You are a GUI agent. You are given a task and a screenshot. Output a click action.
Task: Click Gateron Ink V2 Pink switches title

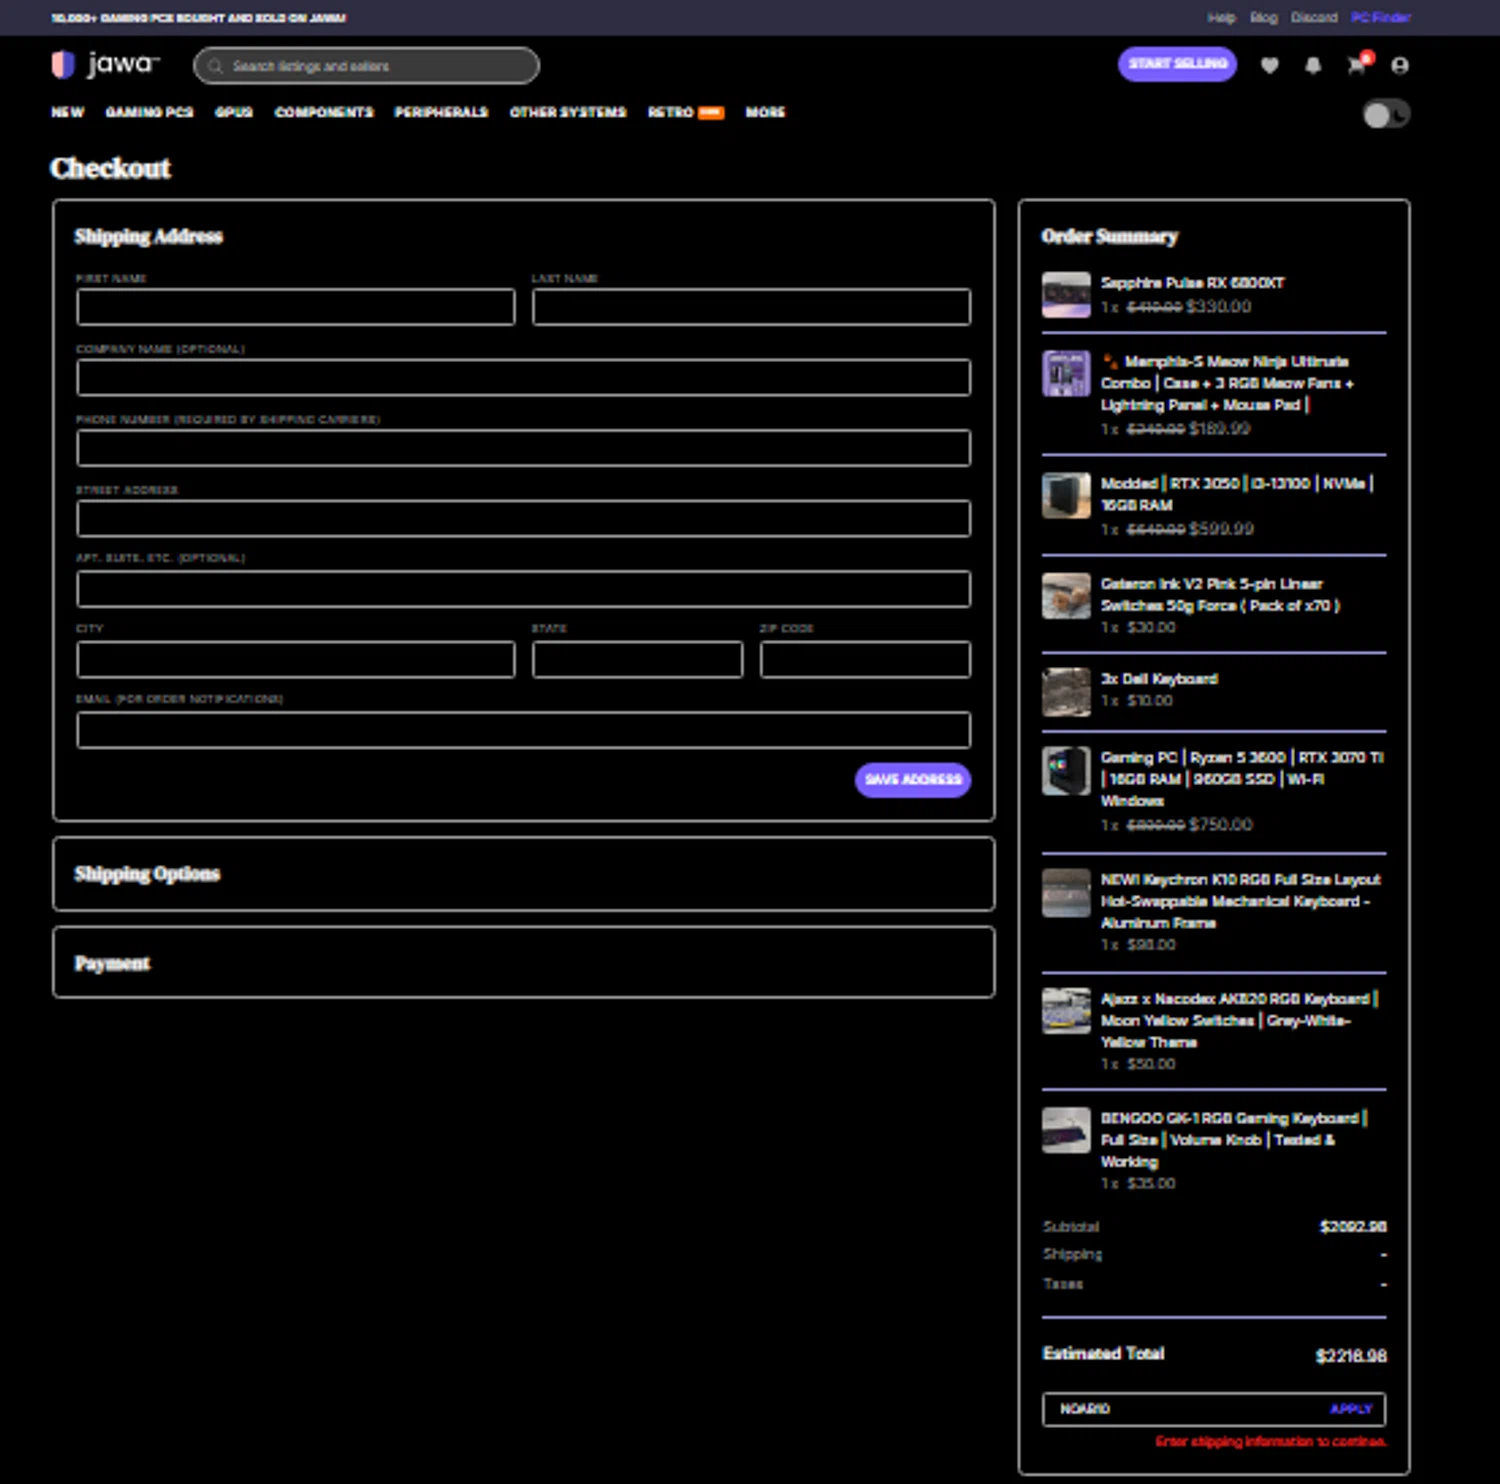point(1220,594)
